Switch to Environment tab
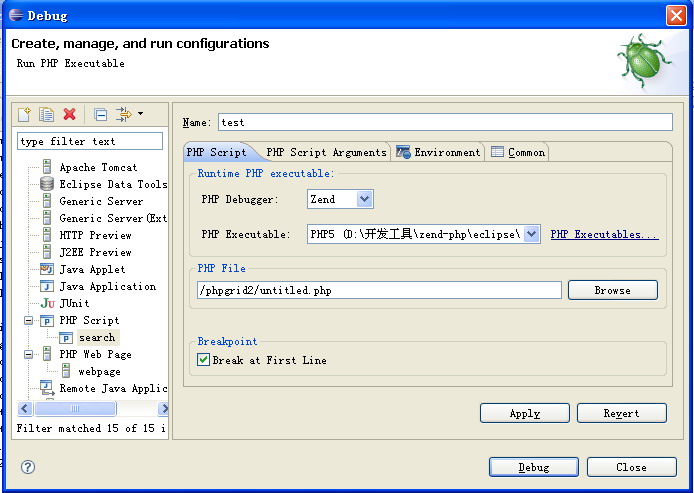The height and width of the screenshot is (493, 694). [x=438, y=152]
